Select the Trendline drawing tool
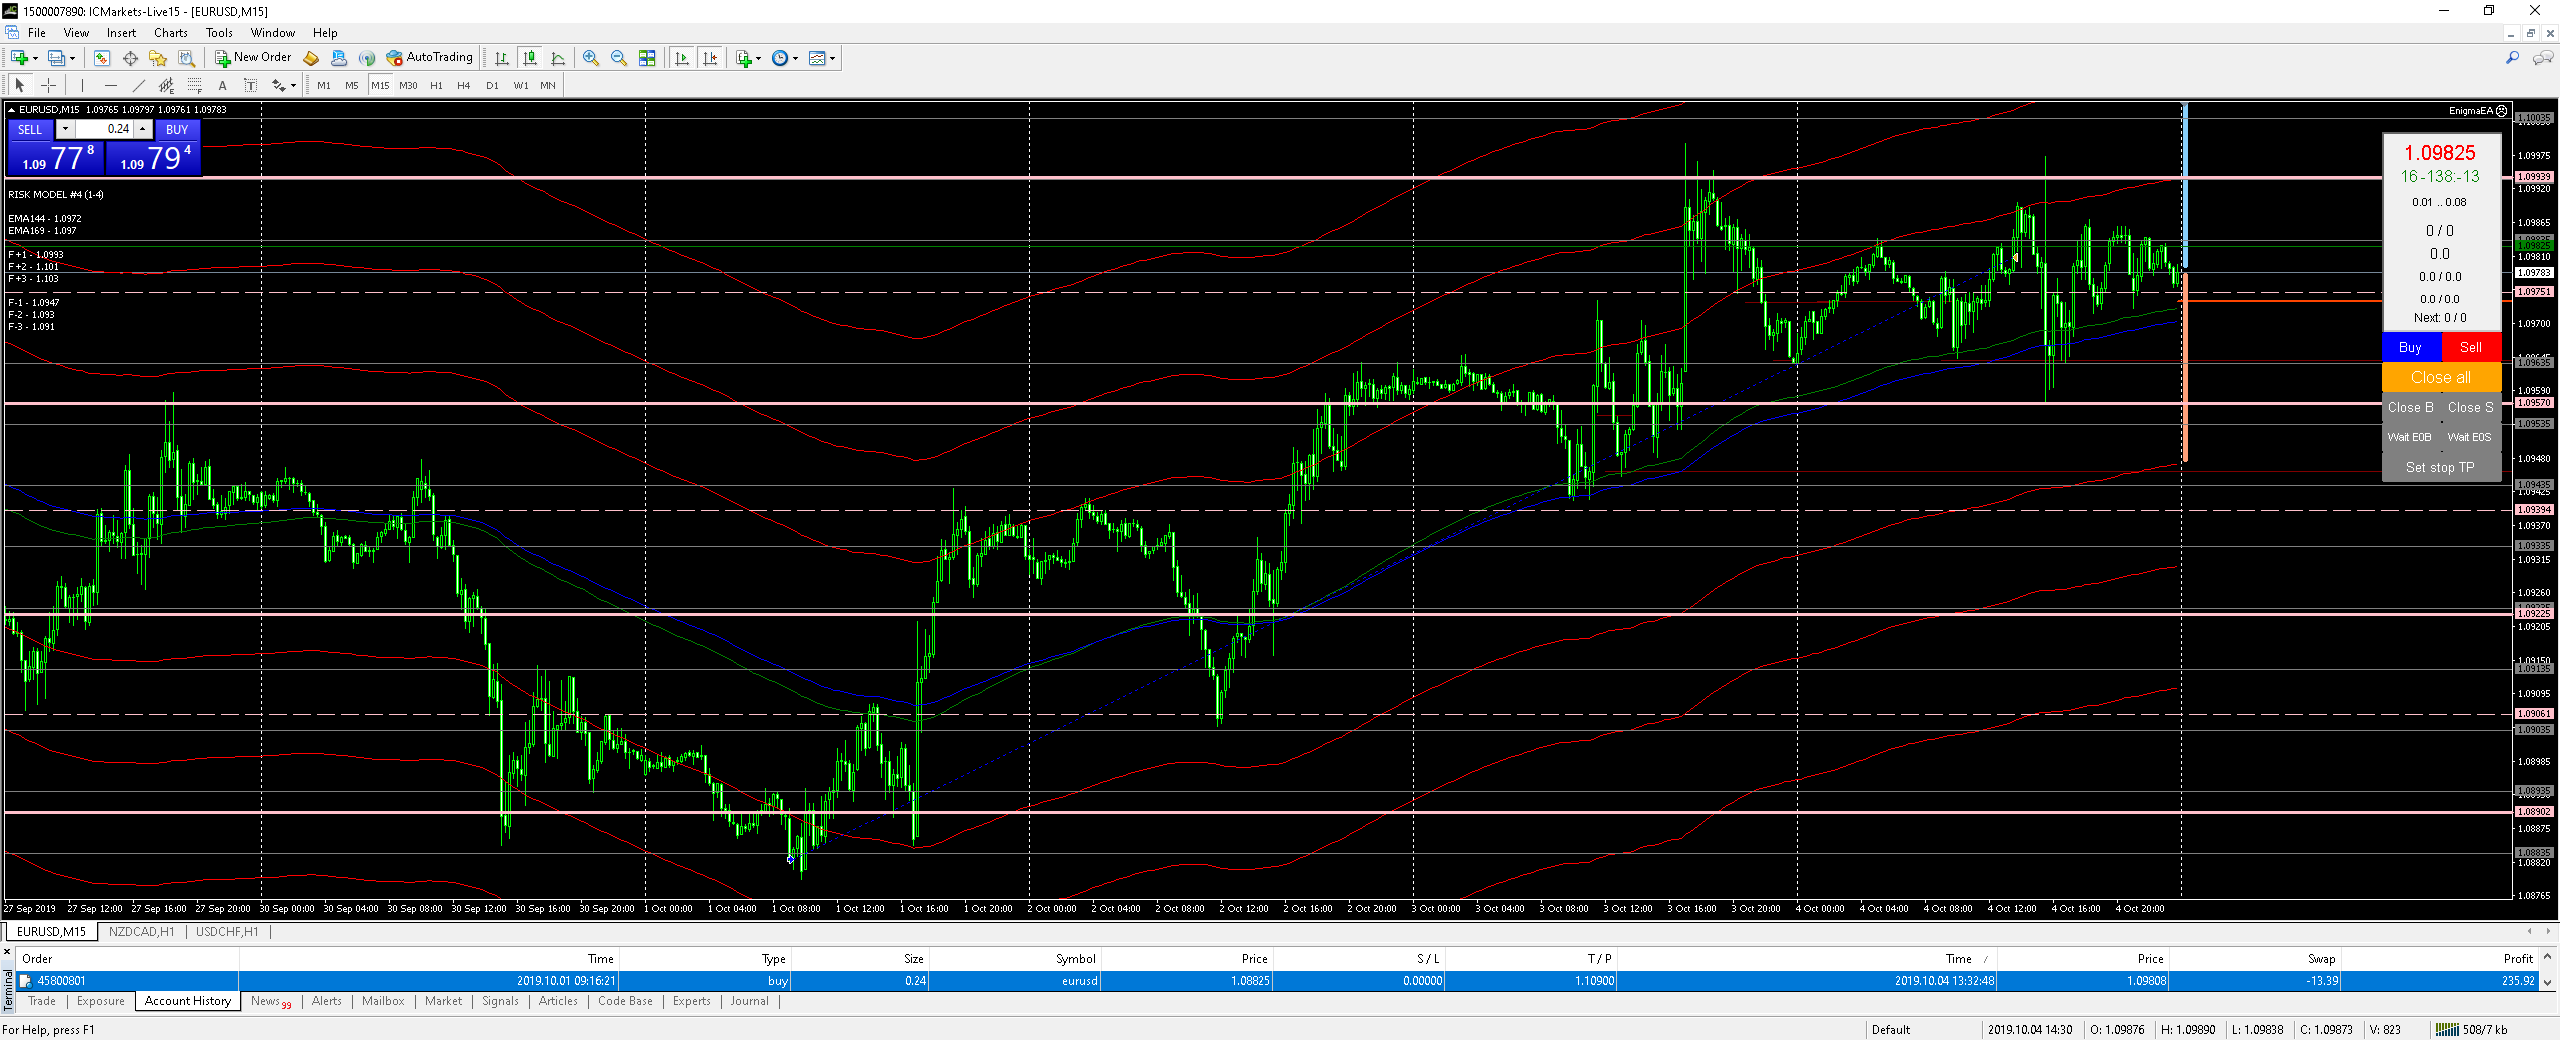Viewport: 2560px width, 1040px height. click(138, 86)
